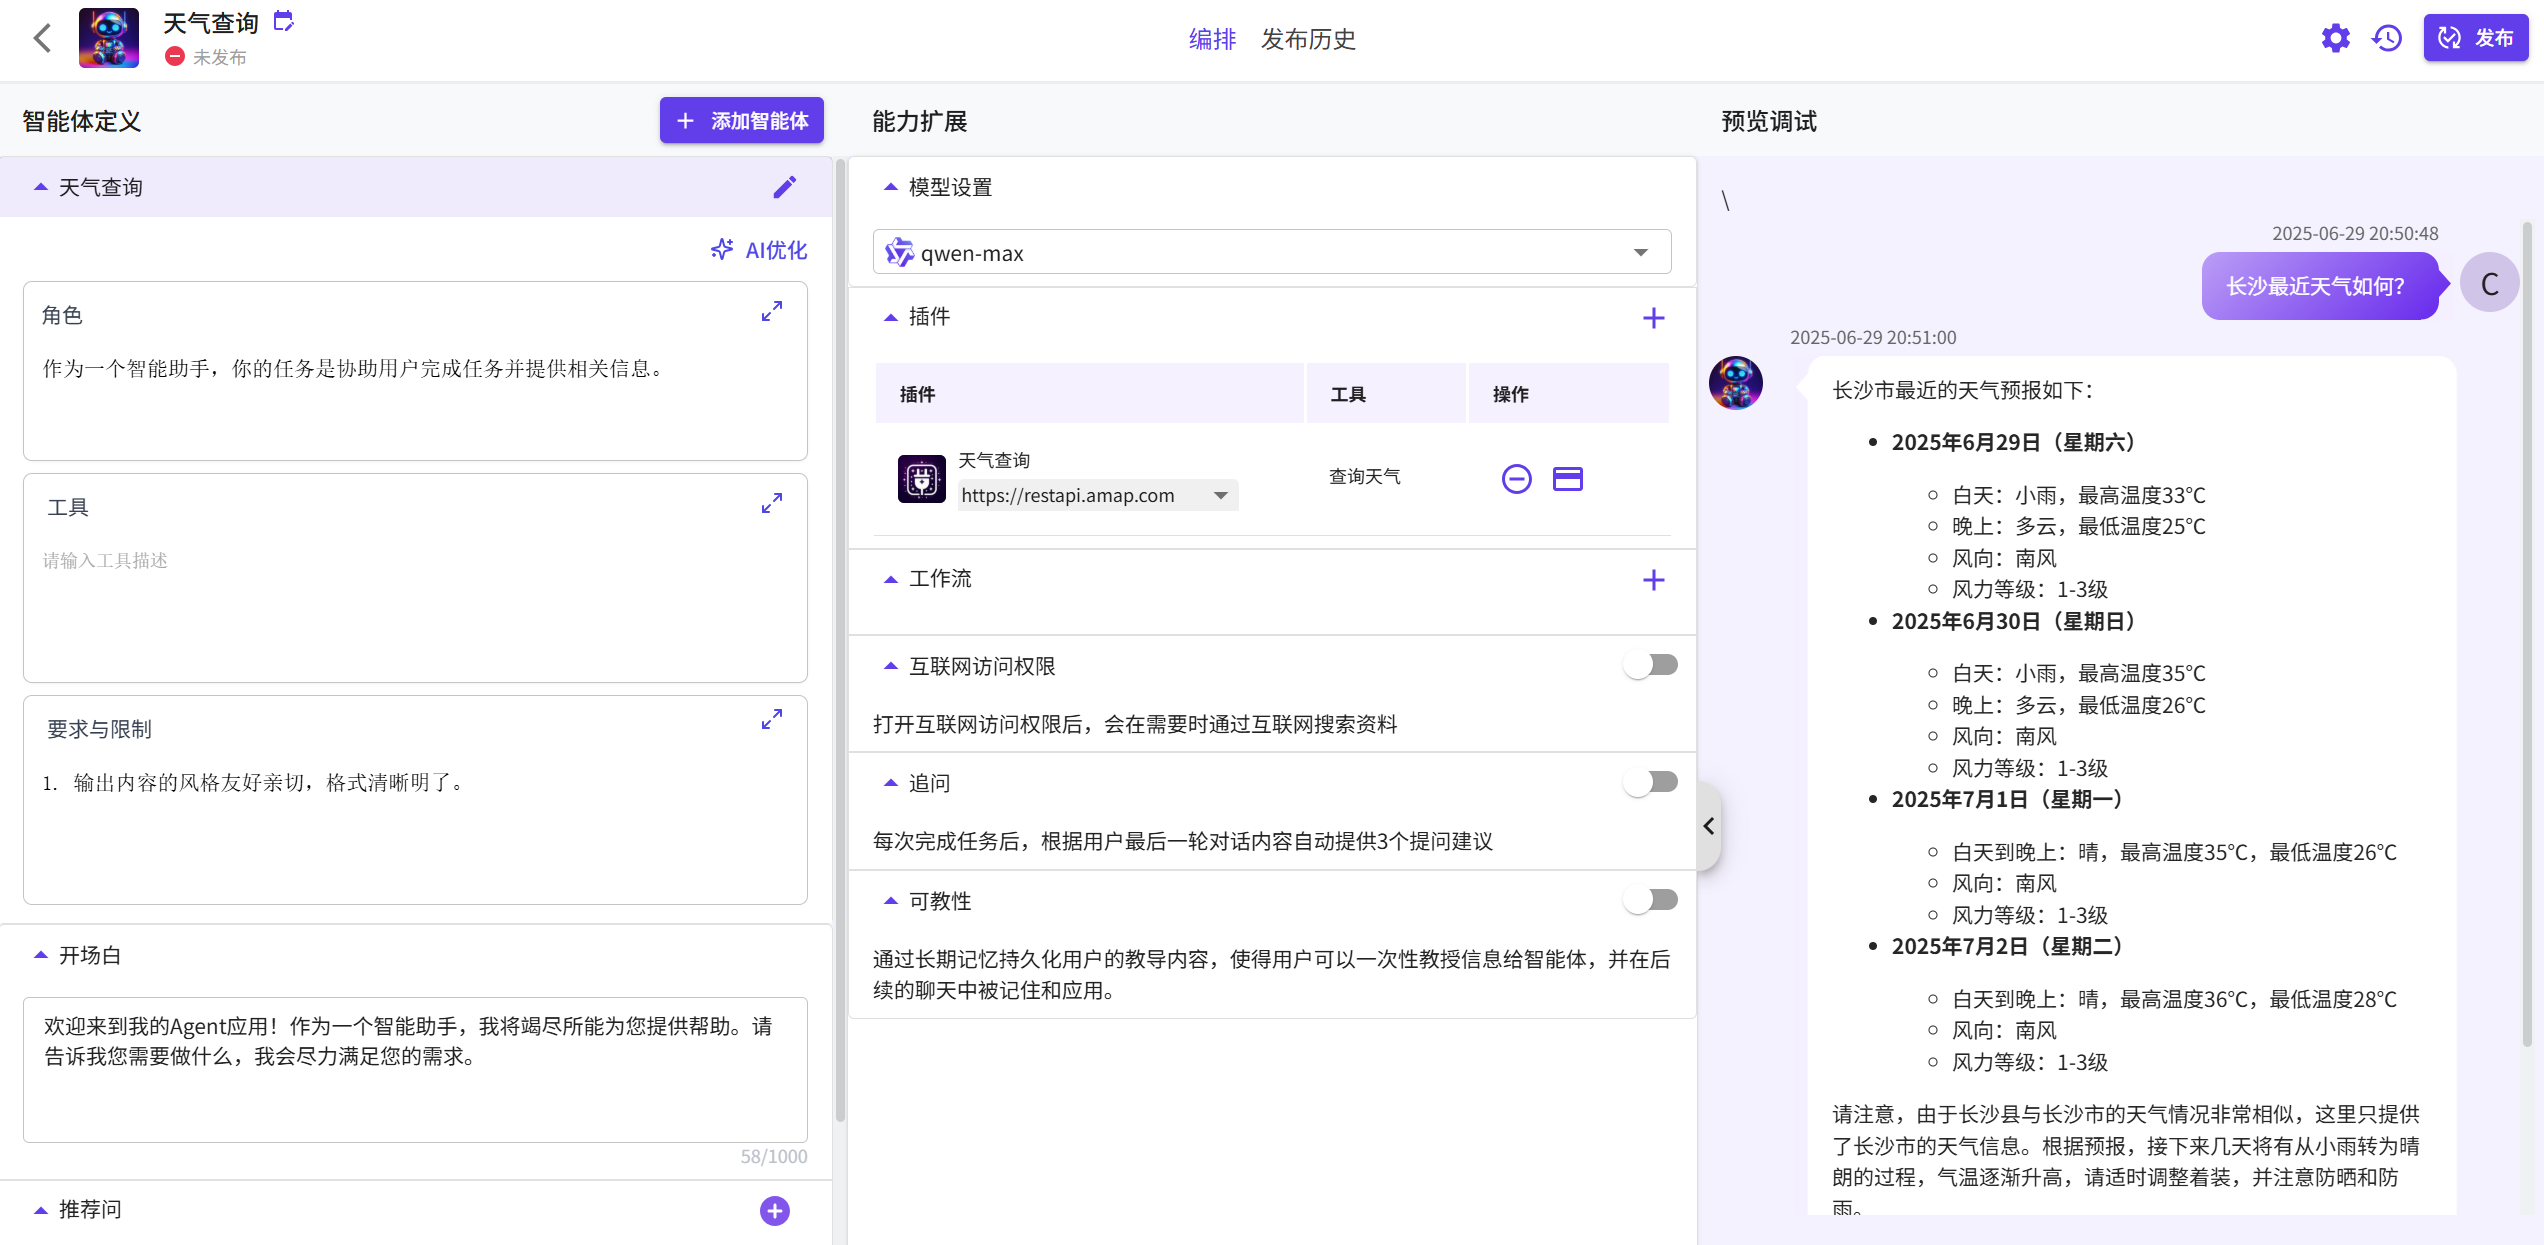This screenshot has height=1245, width=2544.
Task: Collapse the 推荐问 section
Action: [x=41, y=1209]
